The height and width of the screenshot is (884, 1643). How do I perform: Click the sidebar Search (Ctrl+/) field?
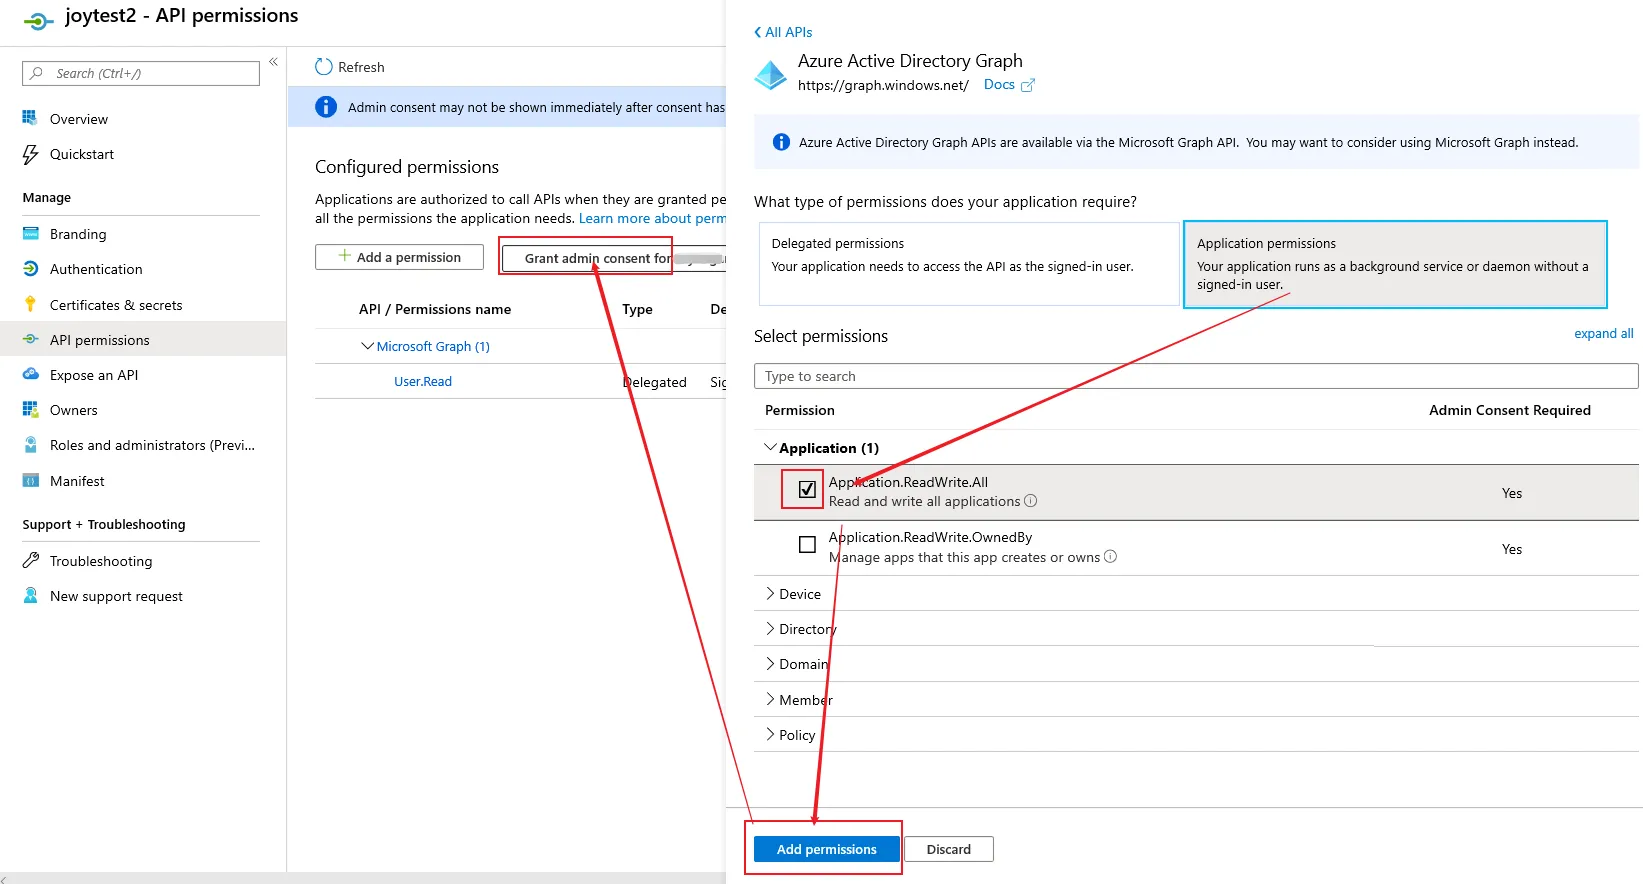pos(141,73)
